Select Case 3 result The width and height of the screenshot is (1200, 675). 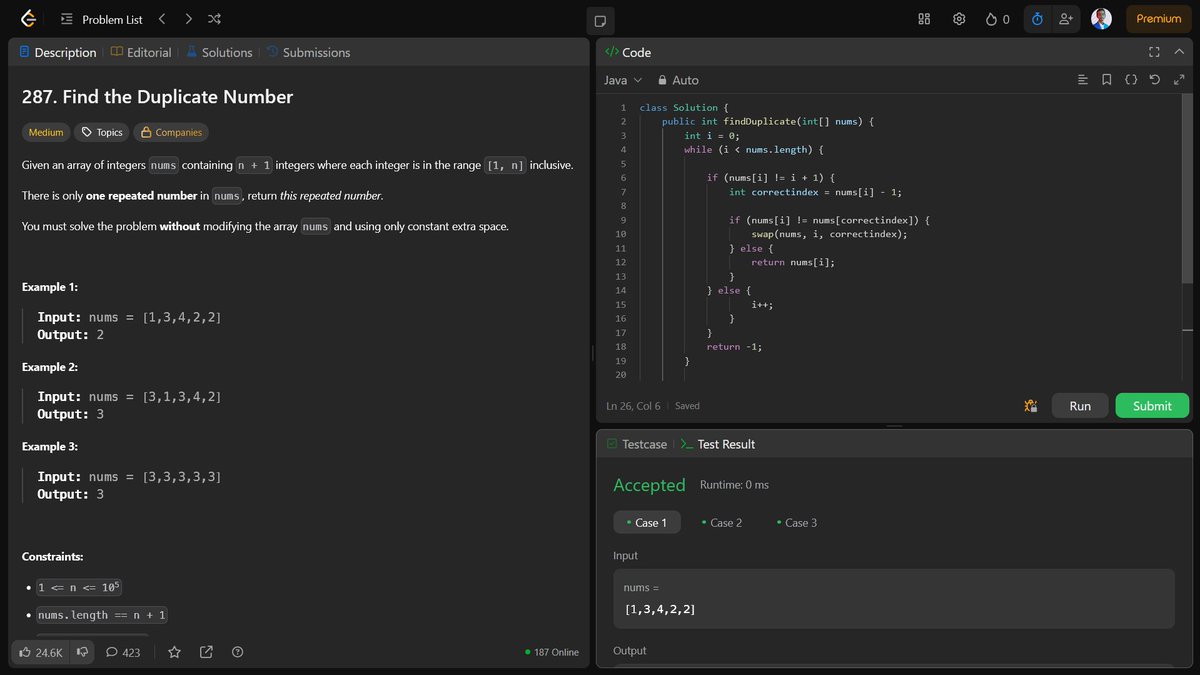click(x=797, y=522)
